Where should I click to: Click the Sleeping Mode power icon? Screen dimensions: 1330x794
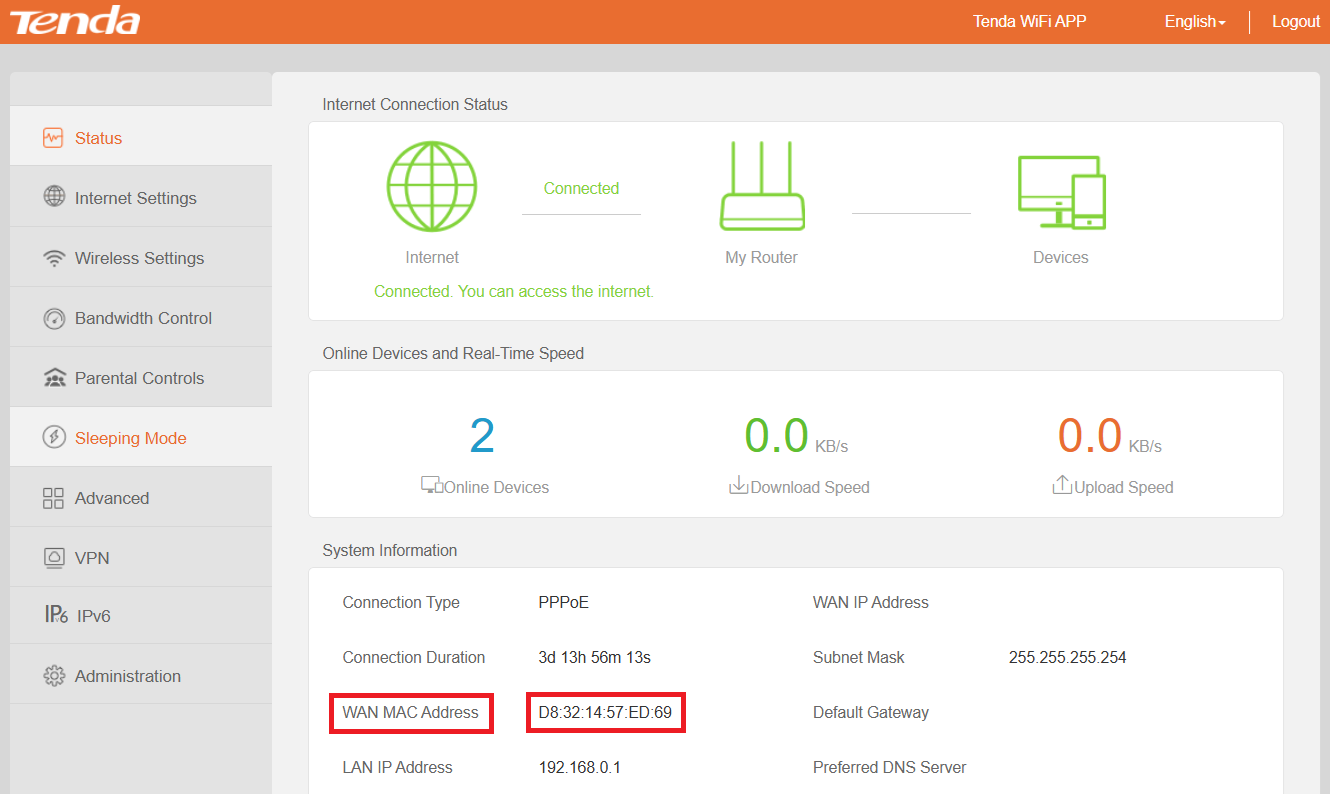54,438
